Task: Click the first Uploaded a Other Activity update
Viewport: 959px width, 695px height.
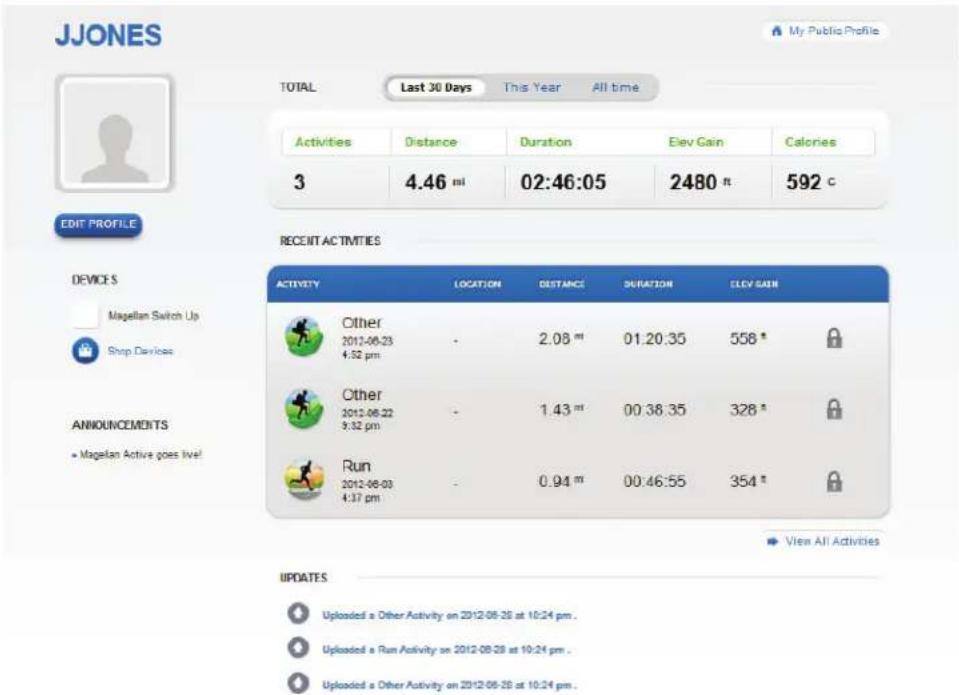Action: point(449,615)
